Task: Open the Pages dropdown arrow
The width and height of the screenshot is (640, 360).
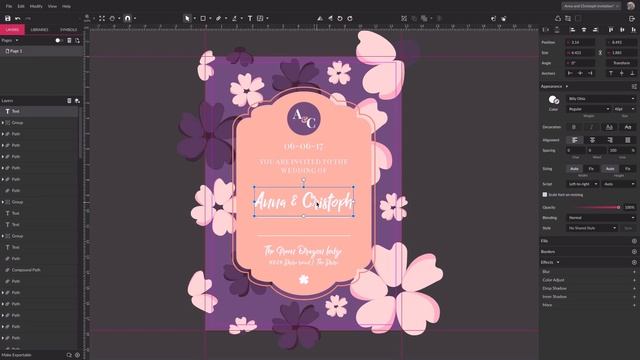Action: pyautogui.click(x=17, y=40)
